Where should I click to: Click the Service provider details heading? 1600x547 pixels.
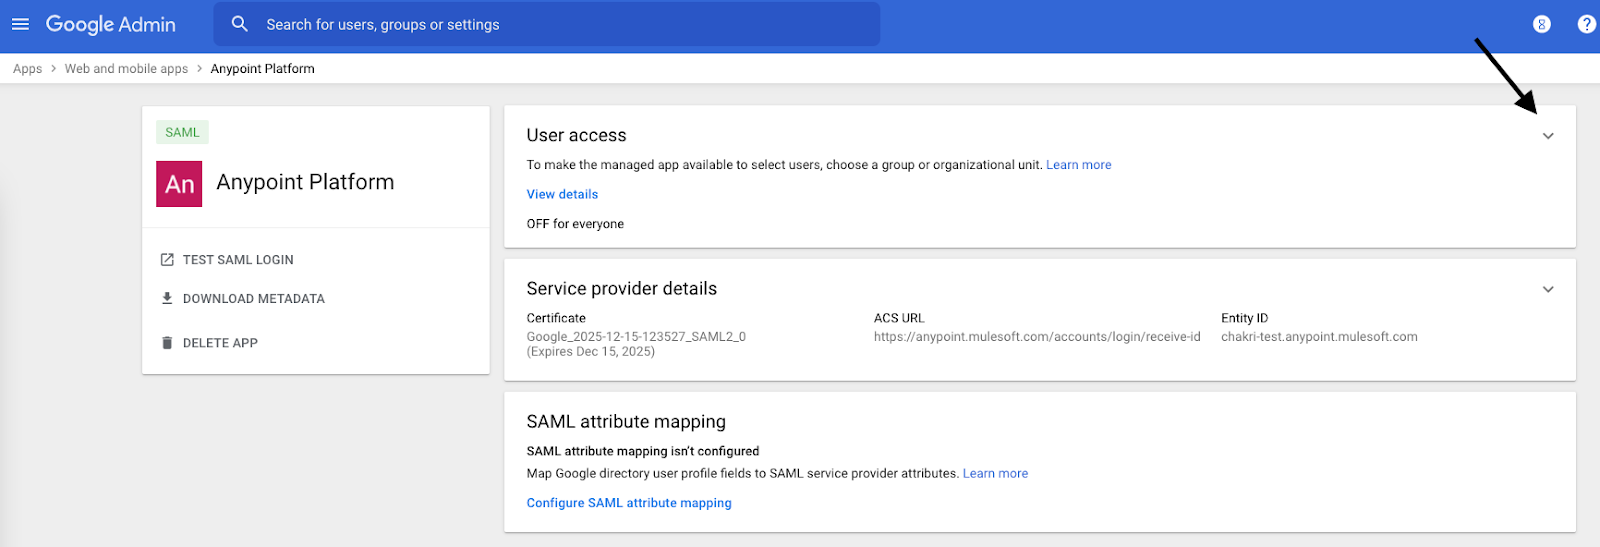pyautogui.click(x=622, y=288)
